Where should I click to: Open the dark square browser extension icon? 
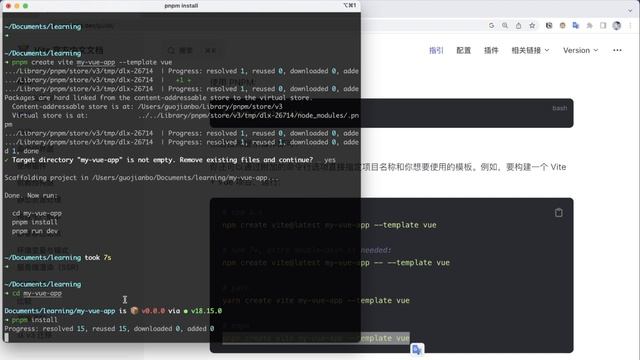549,25
